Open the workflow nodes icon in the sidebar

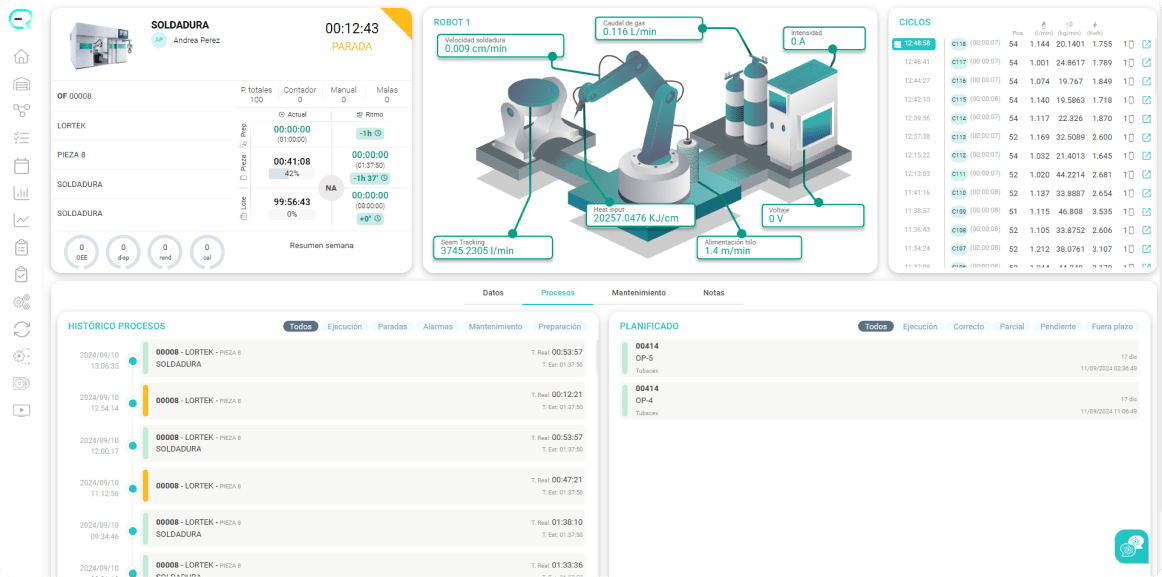pyautogui.click(x=21, y=110)
